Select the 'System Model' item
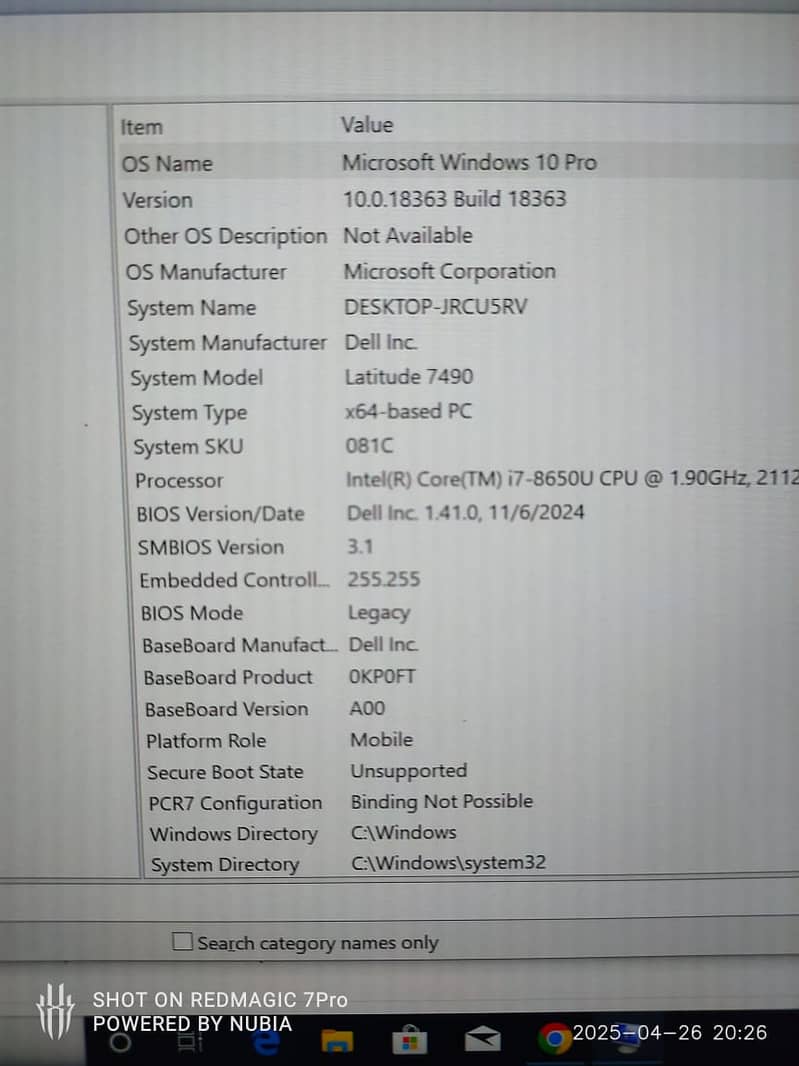The width and height of the screenshot is (799, 1066). (197, 378)
